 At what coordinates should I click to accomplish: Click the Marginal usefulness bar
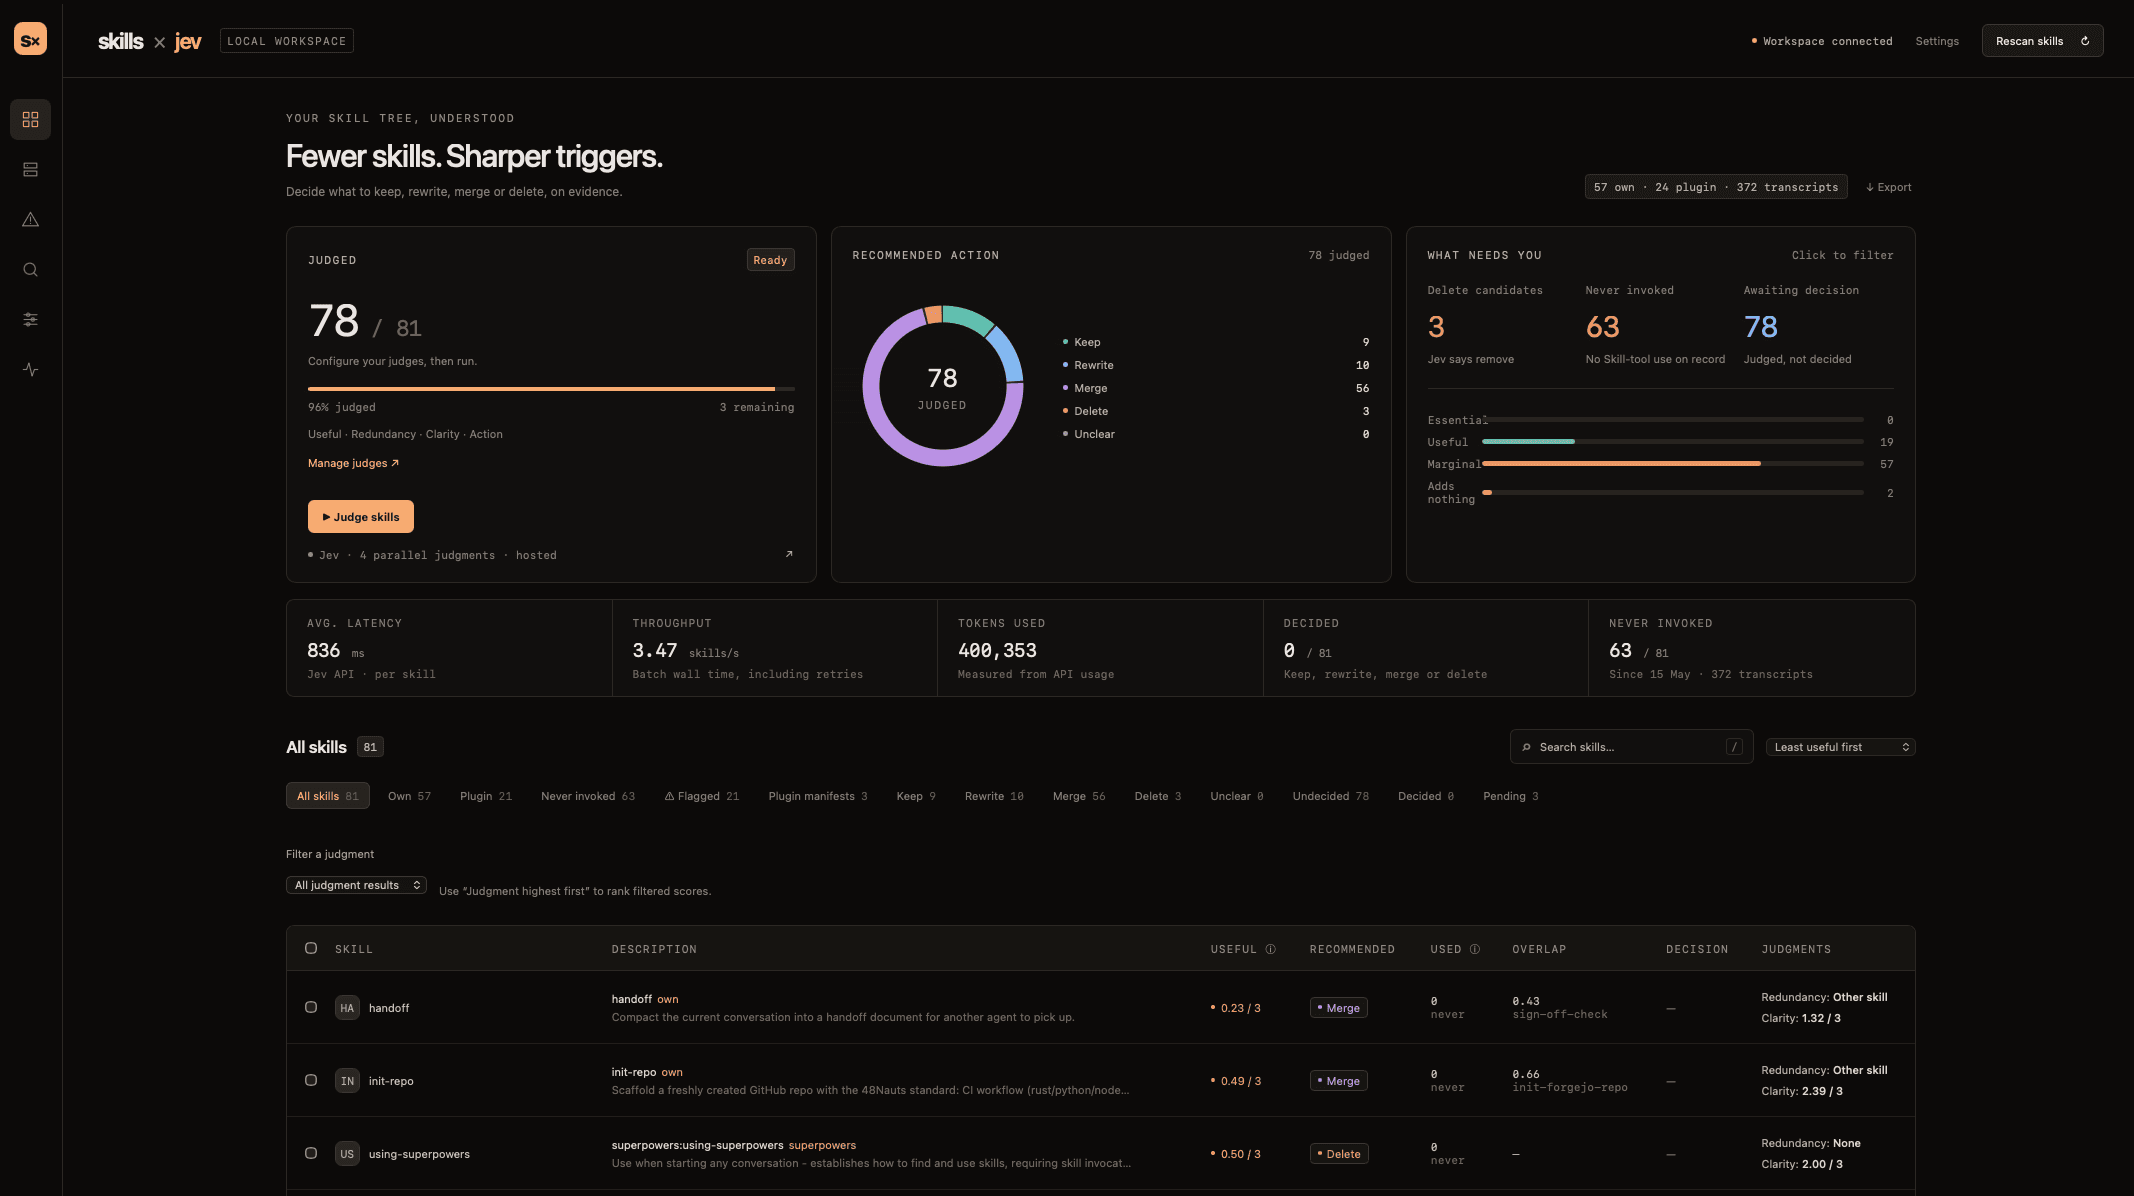(1672, 464)
